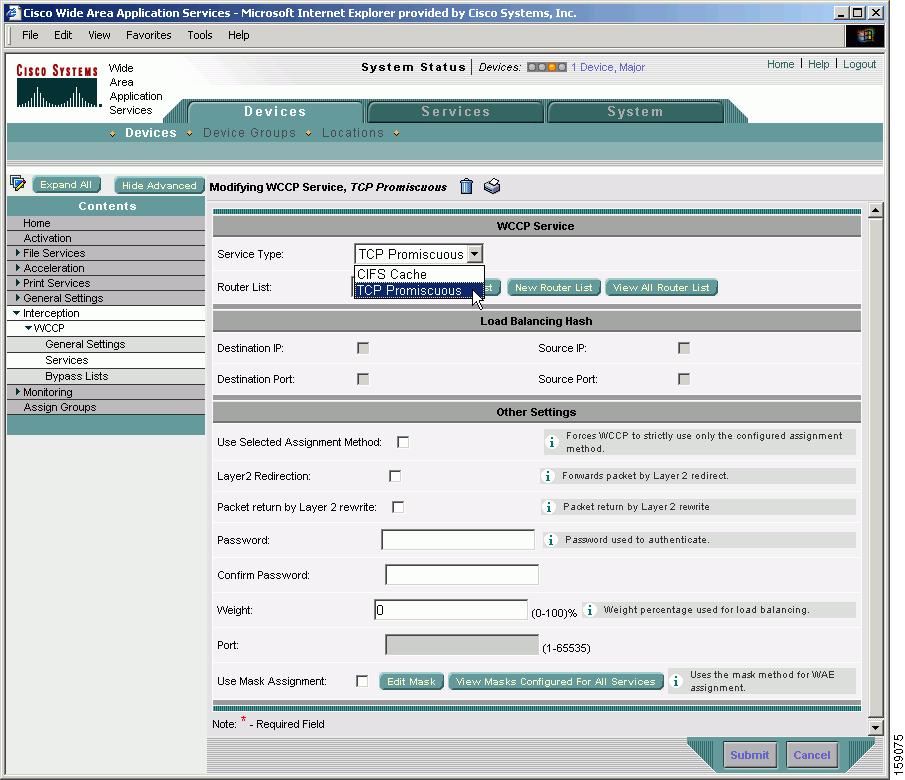This screenshot has width=905, height=780.
Task: Click info icon for Packet return by Layer 2
Action: click(x=549, y=507)
